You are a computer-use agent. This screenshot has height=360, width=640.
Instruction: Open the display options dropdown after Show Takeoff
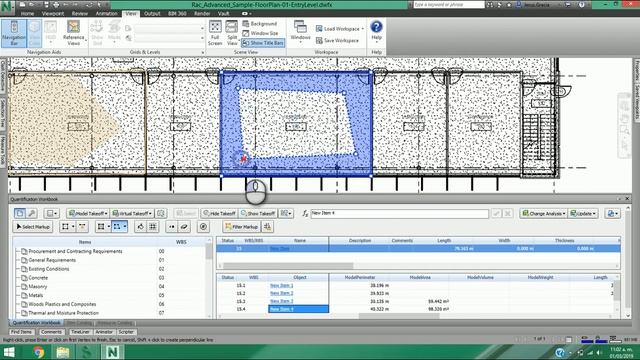pos(286,213)
